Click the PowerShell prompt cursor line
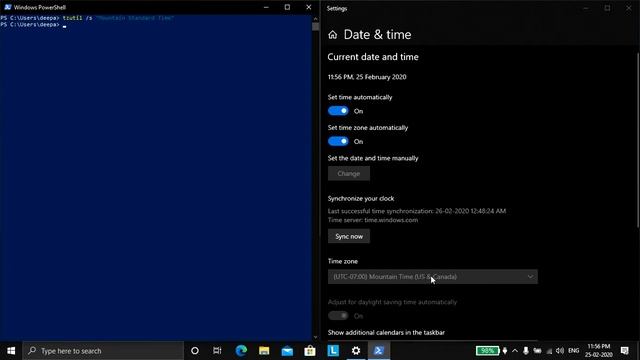This screenshot has height=360, width=640. coord(33,25)
